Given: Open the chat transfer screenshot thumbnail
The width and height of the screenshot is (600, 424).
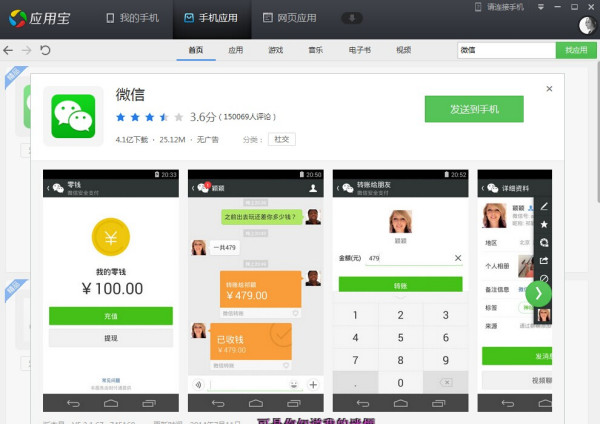Looking at the screenshot, I should 256,290.
